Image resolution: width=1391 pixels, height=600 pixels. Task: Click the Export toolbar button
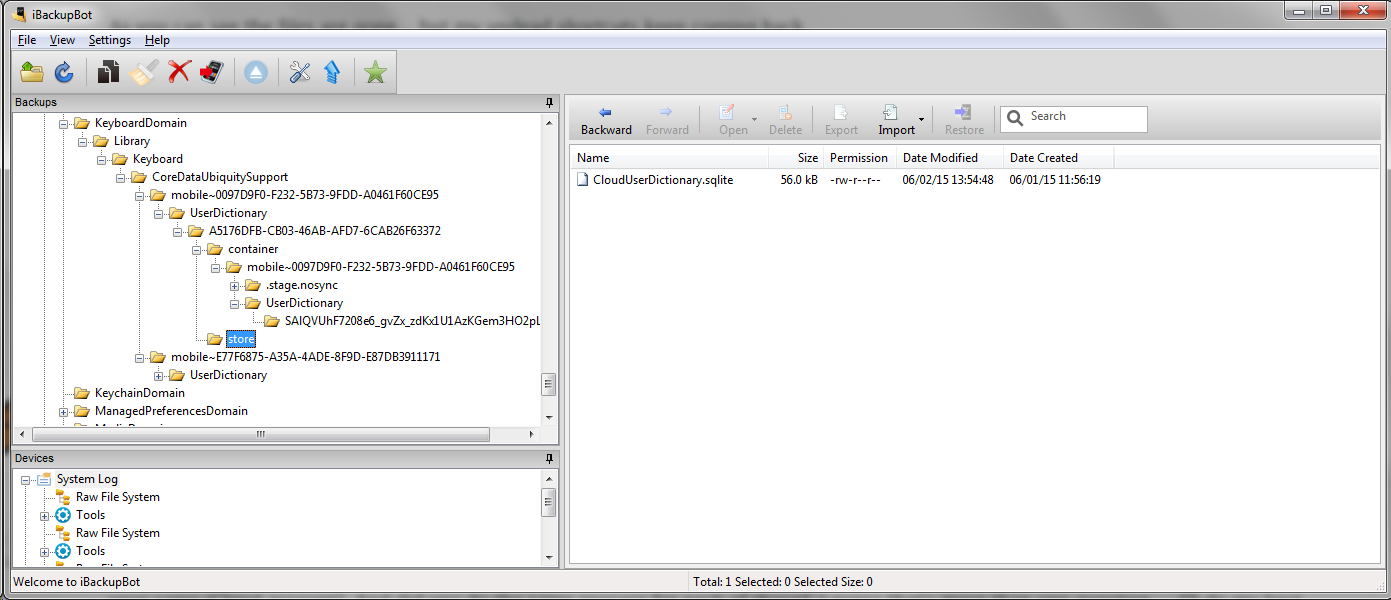point(841,121)
